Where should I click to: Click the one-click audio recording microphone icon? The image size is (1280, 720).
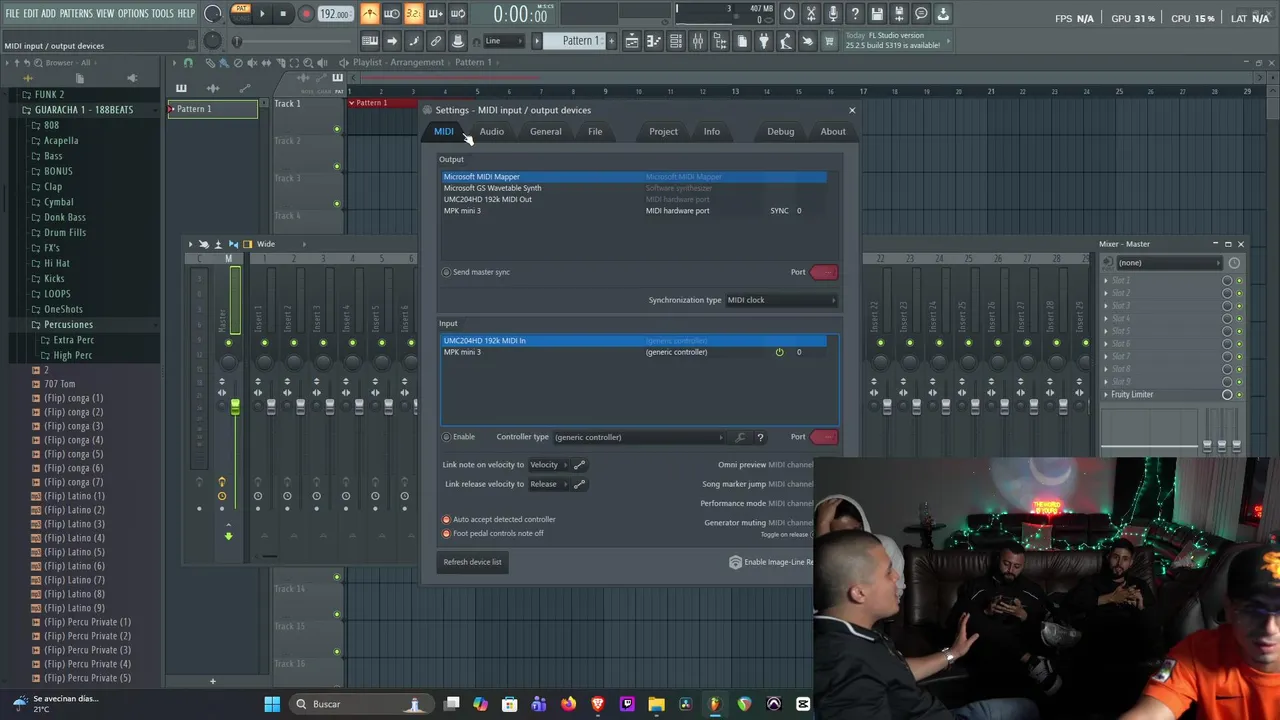[833, 14]
